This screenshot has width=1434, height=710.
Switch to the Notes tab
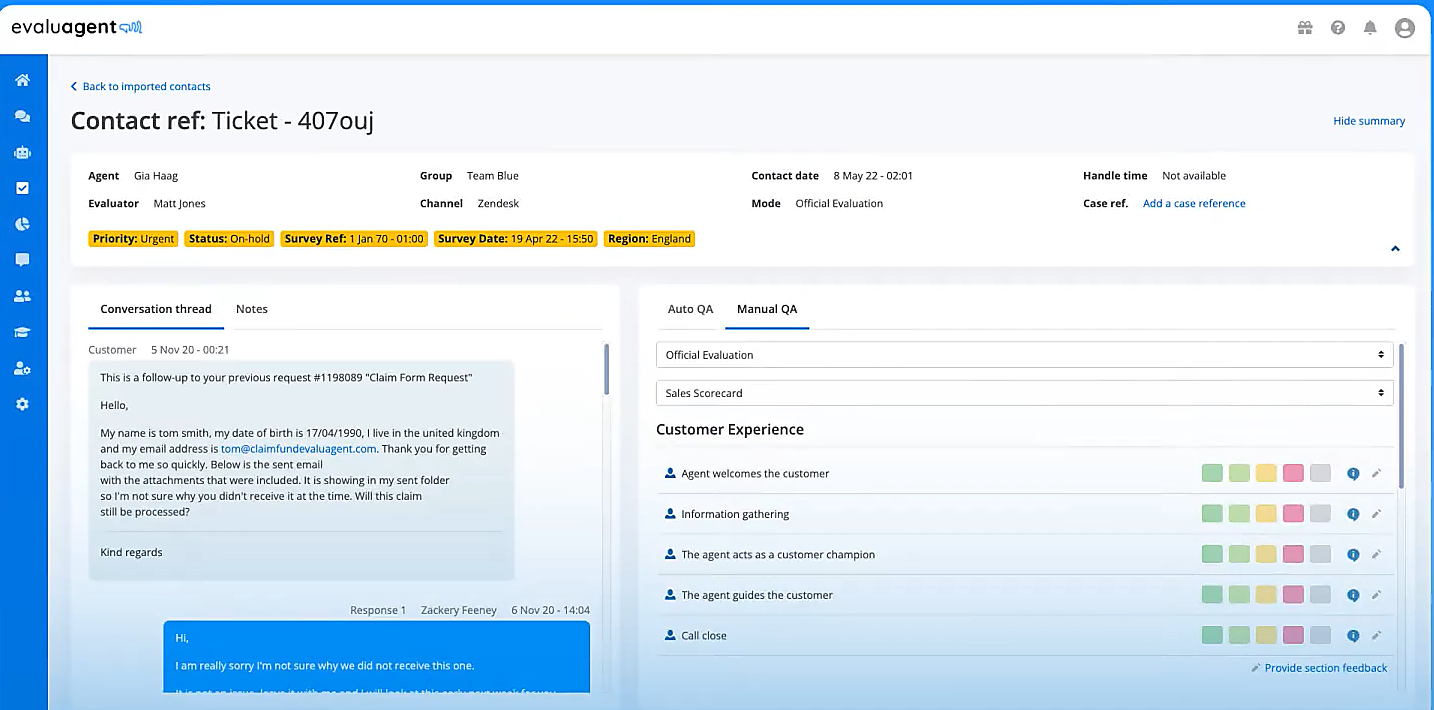[252, 309]
